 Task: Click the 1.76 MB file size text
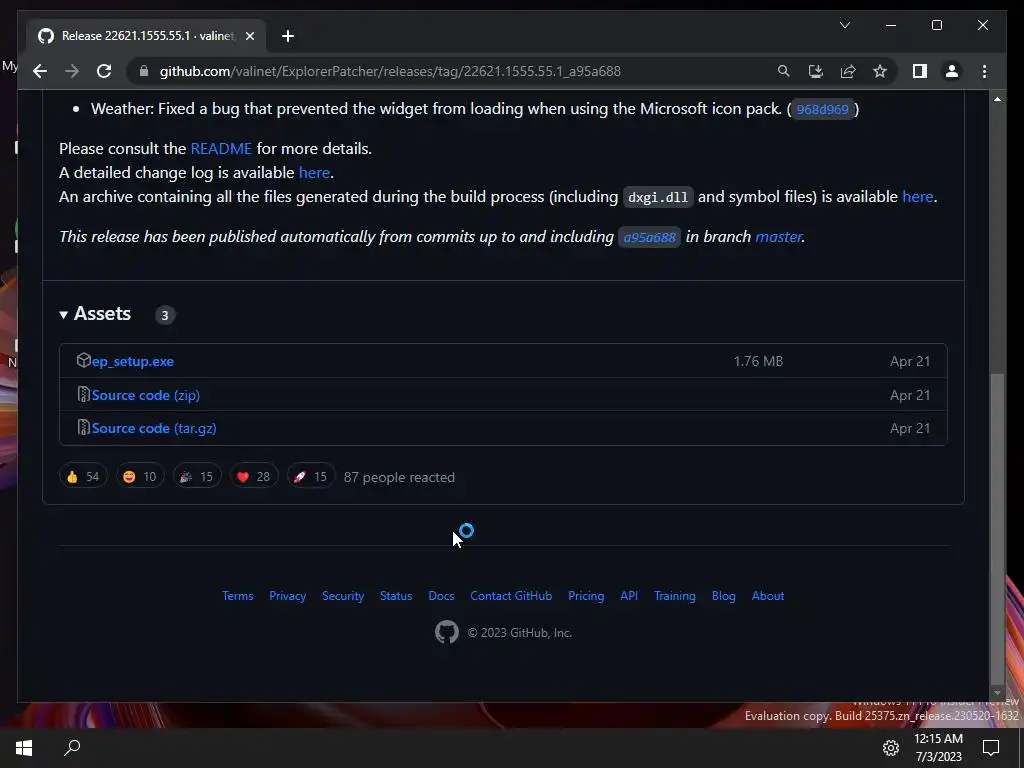758,361
